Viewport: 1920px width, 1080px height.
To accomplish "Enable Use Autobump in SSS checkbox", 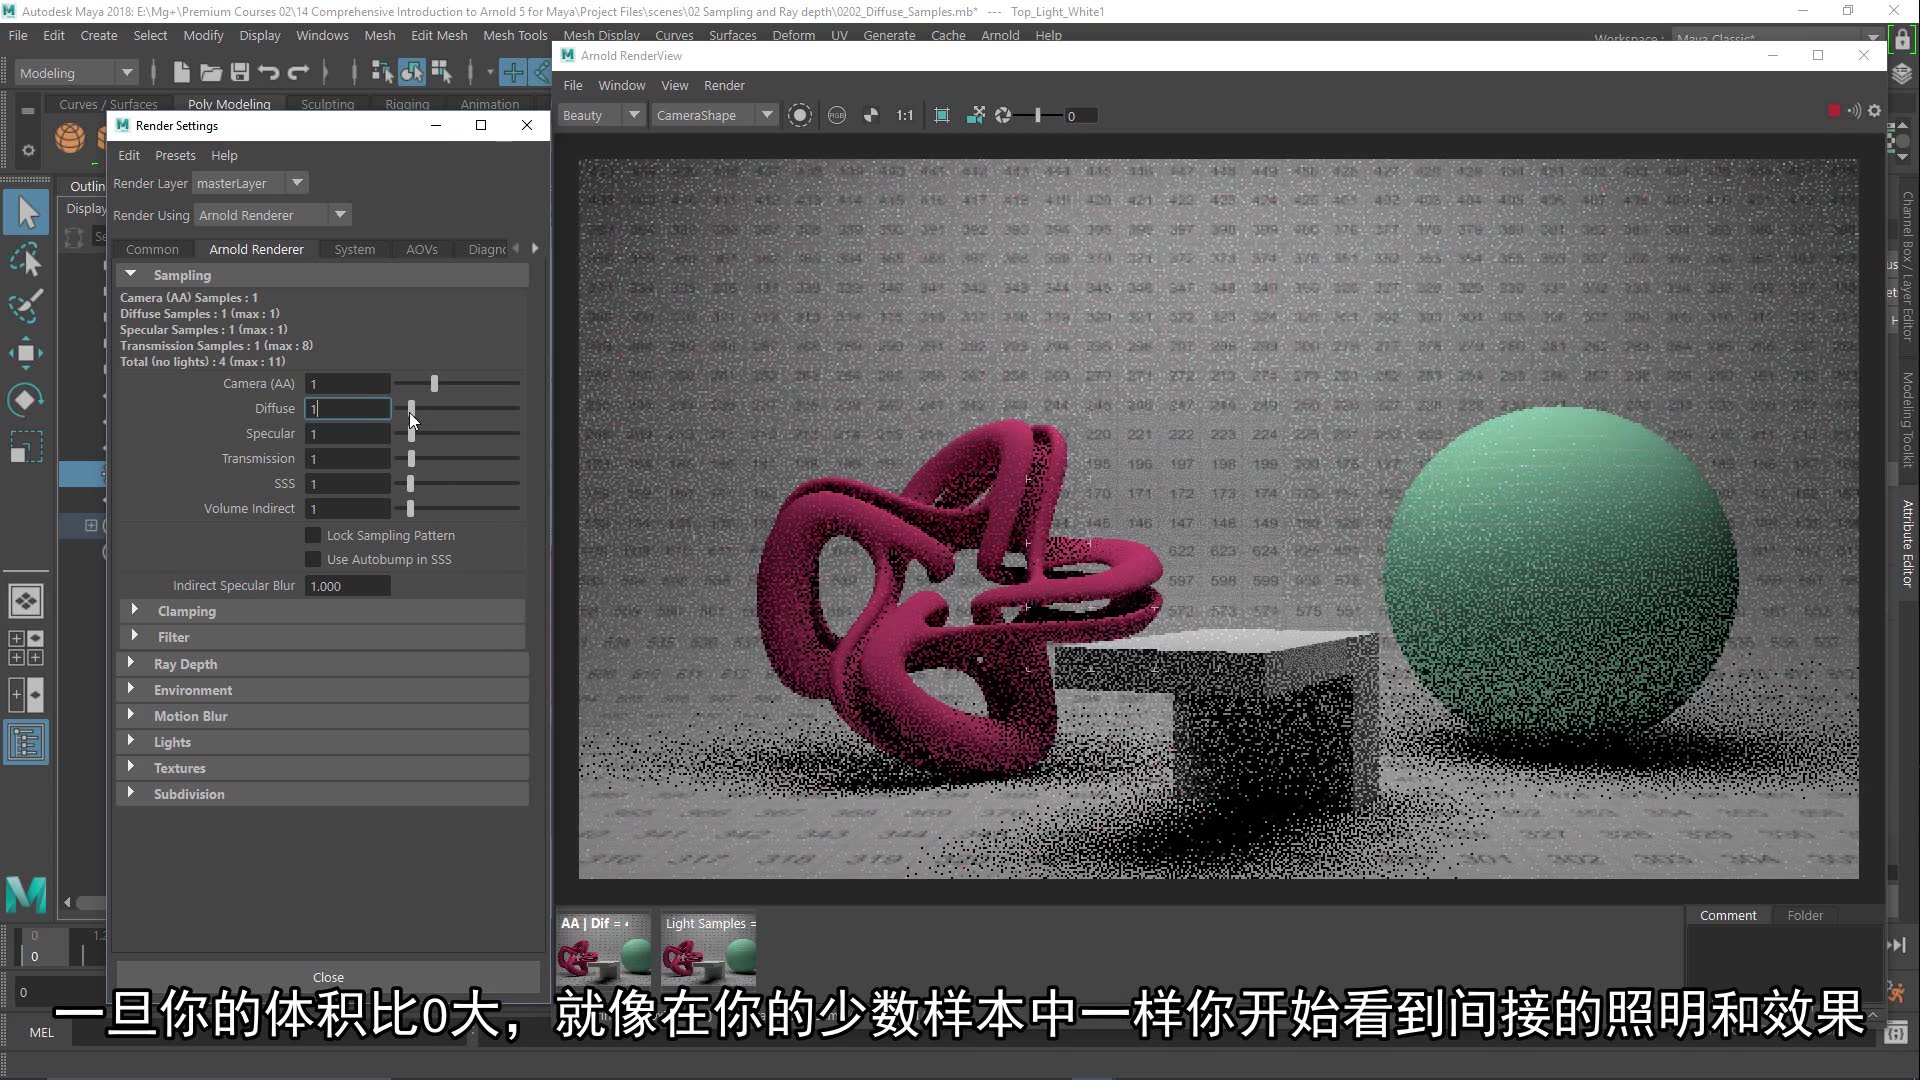I will pos(314,558).
